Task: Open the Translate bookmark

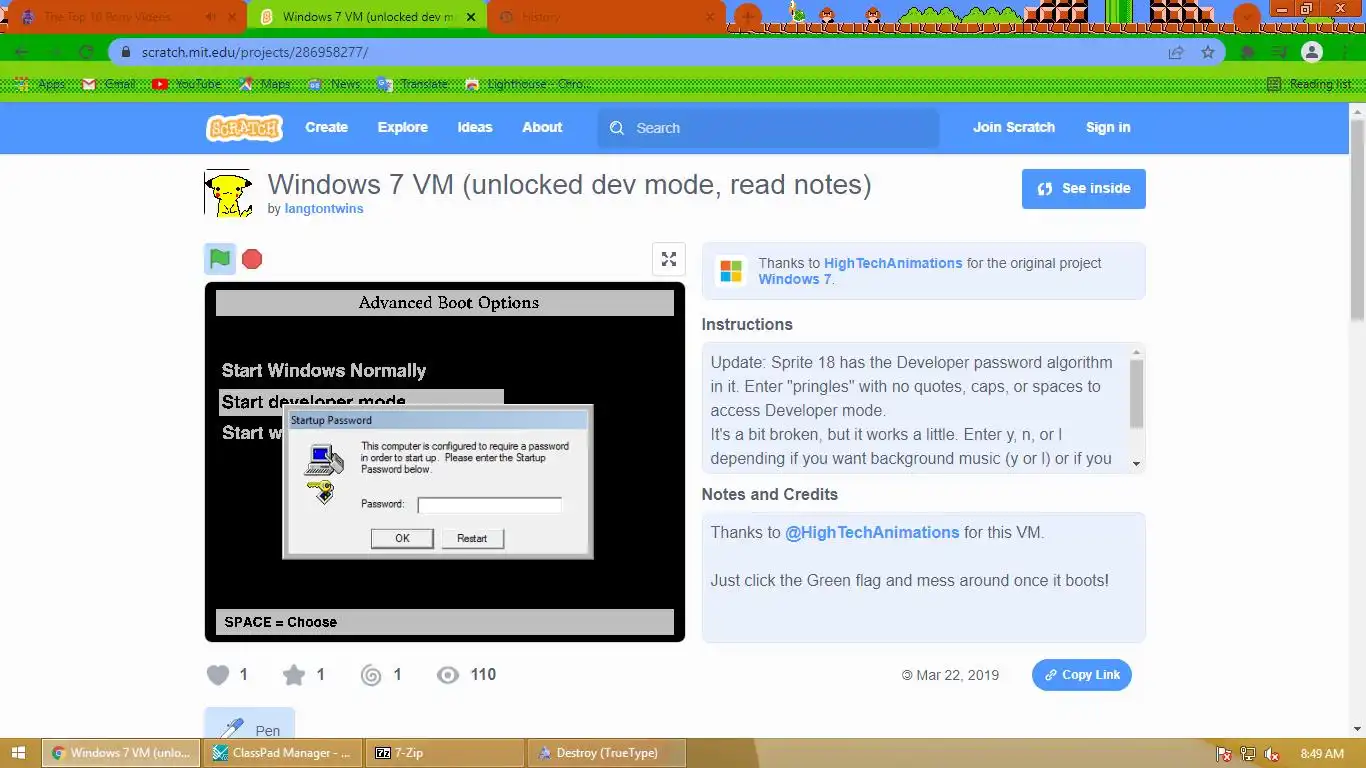Action: point(413,84)
